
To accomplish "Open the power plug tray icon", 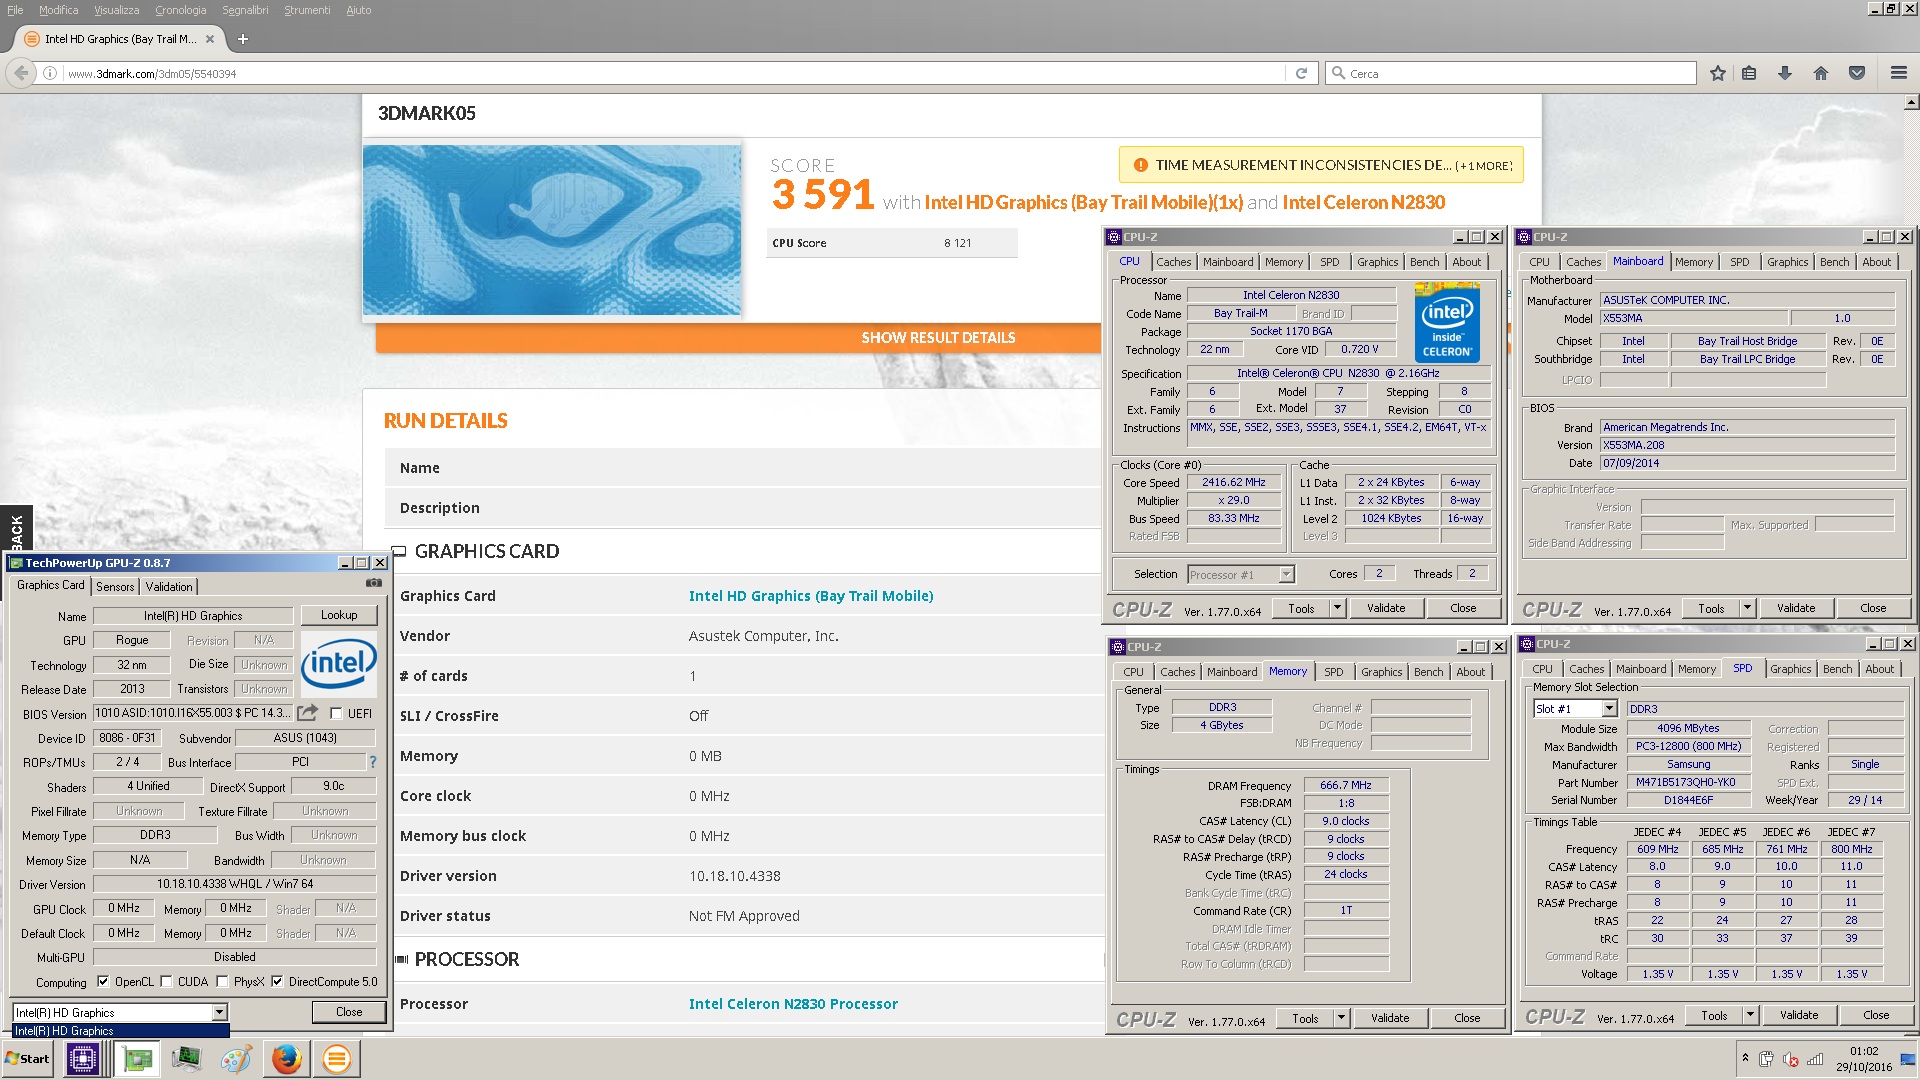I will click(x=1767, y=1059).
